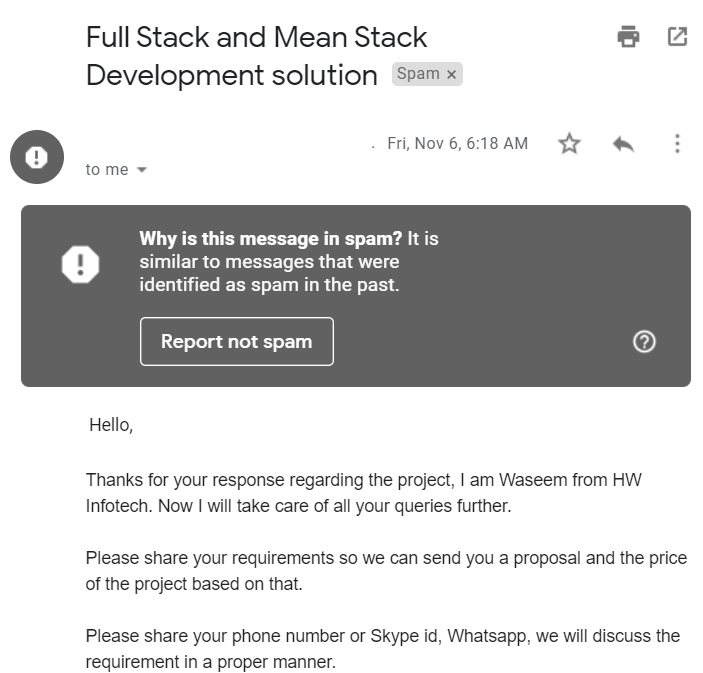This screenshot has width=703, height=673.
Task: Click the "to me" recipient text
Action: [107, 170]
